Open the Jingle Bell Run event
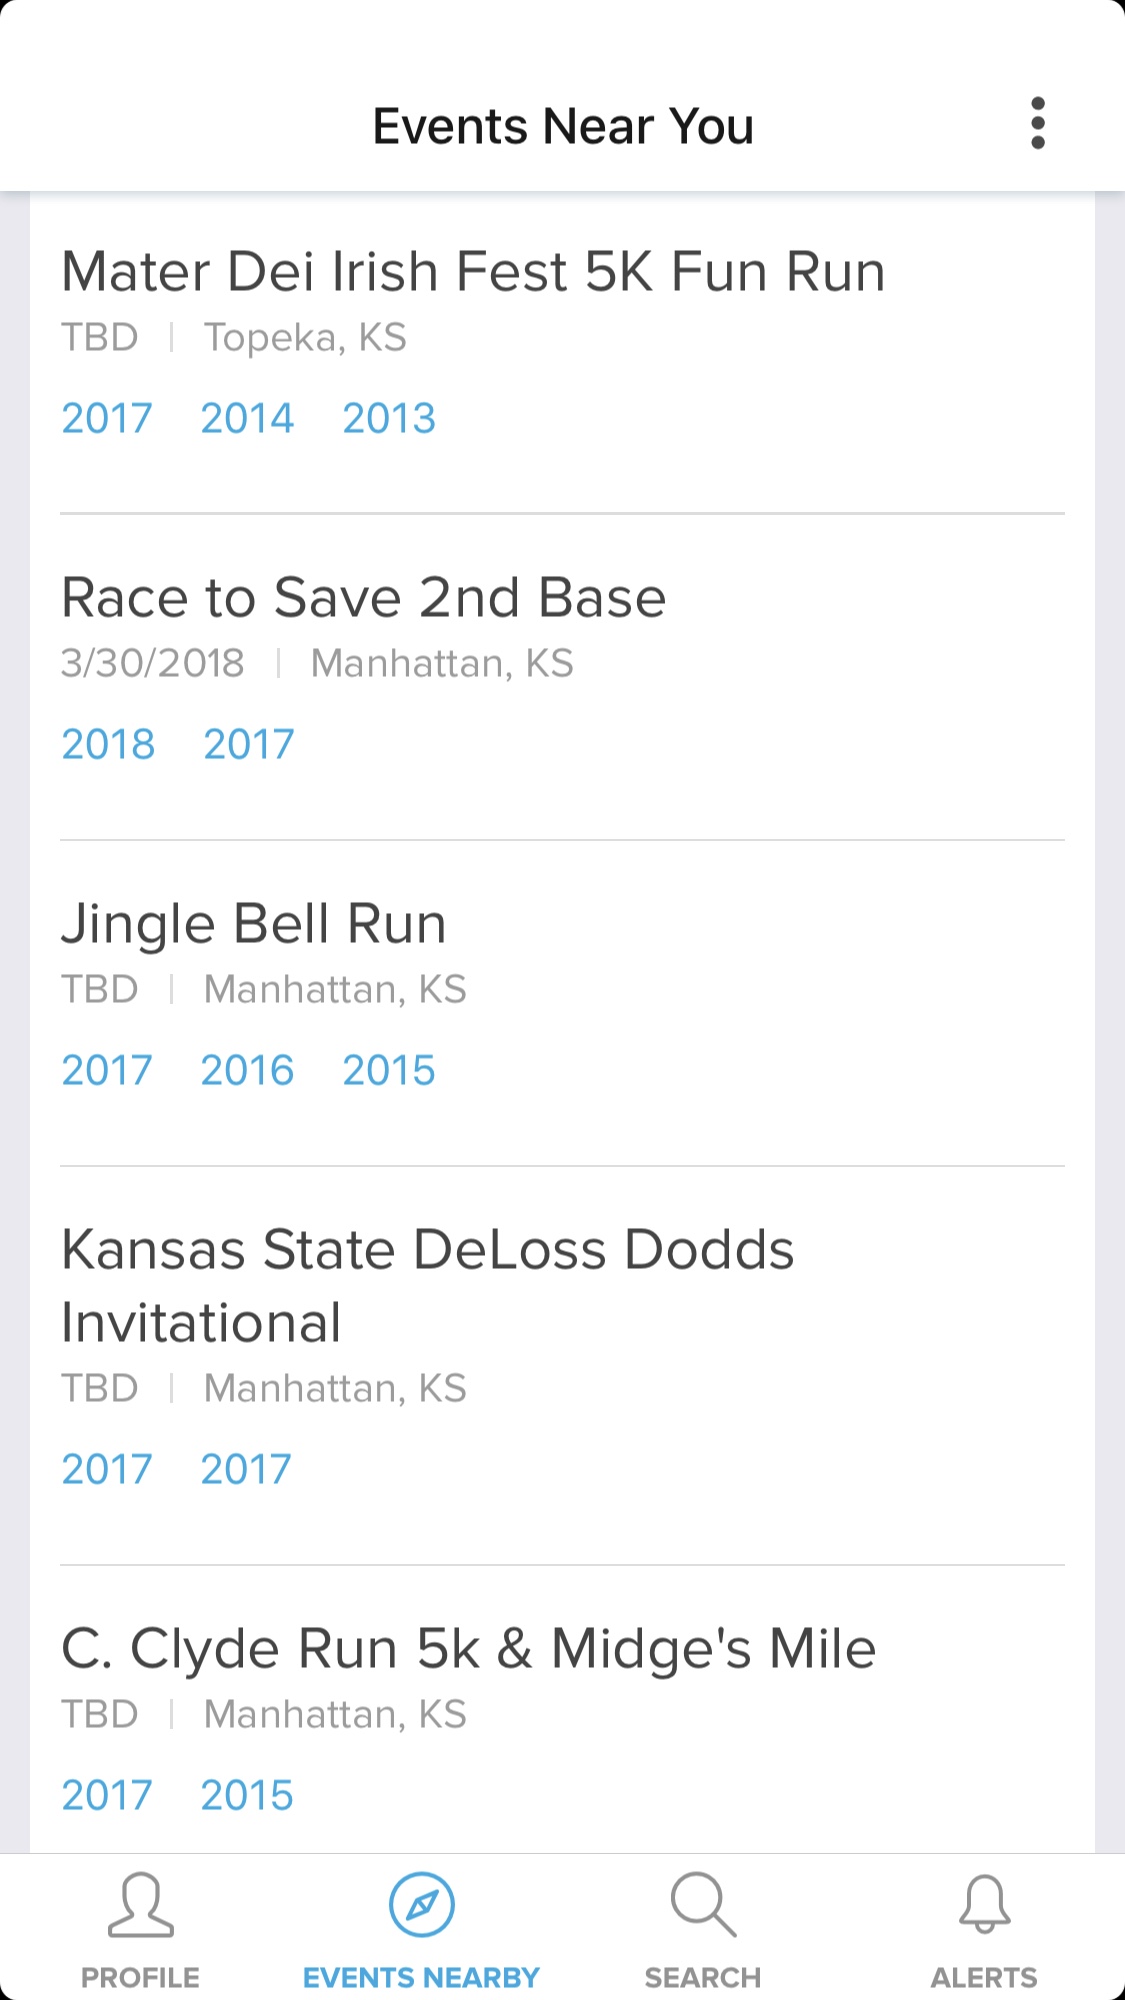The width and height of the screenshot is (1125, 2000). (x=254, y=924)
